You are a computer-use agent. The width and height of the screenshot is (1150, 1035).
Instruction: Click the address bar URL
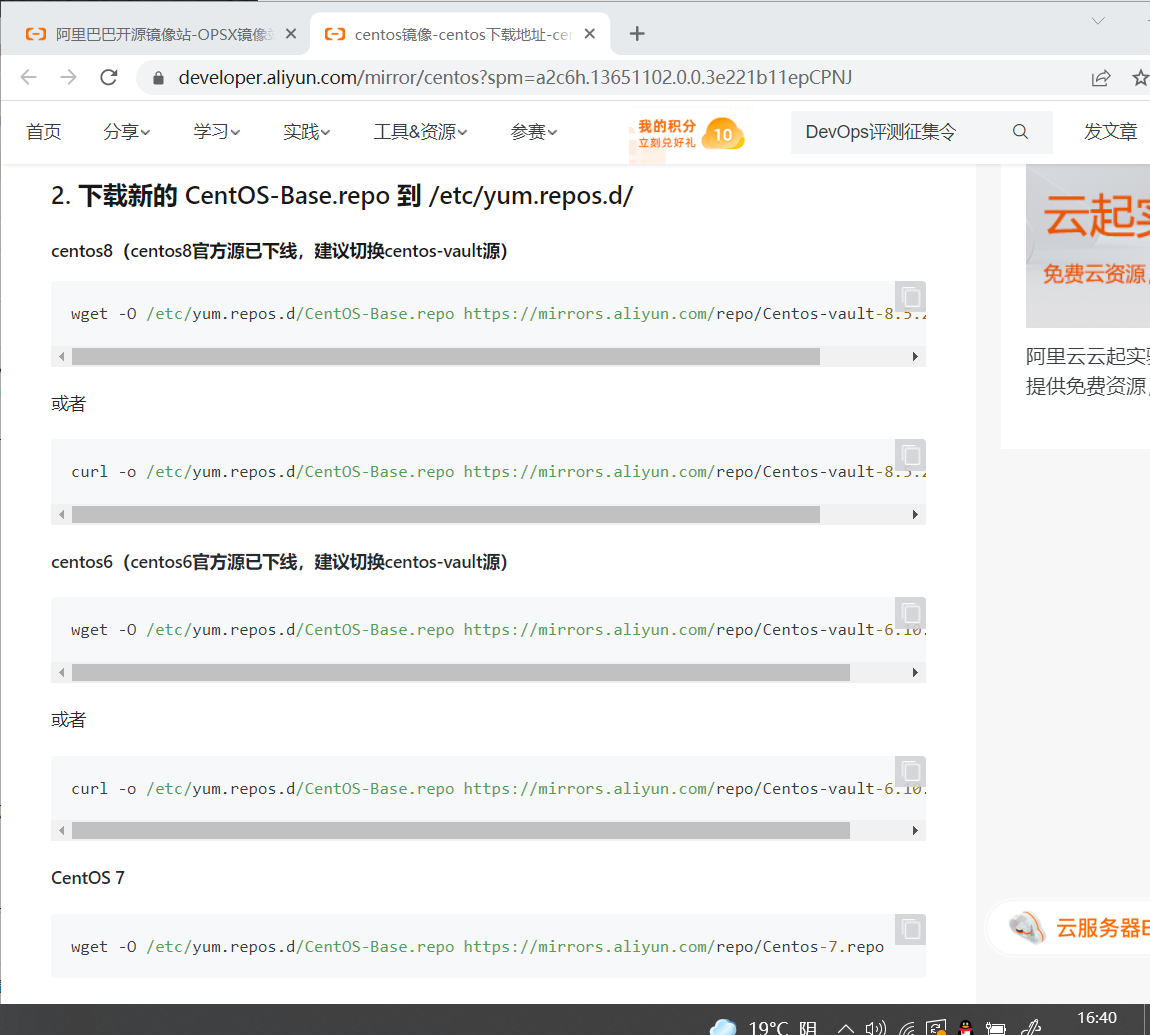515,78
